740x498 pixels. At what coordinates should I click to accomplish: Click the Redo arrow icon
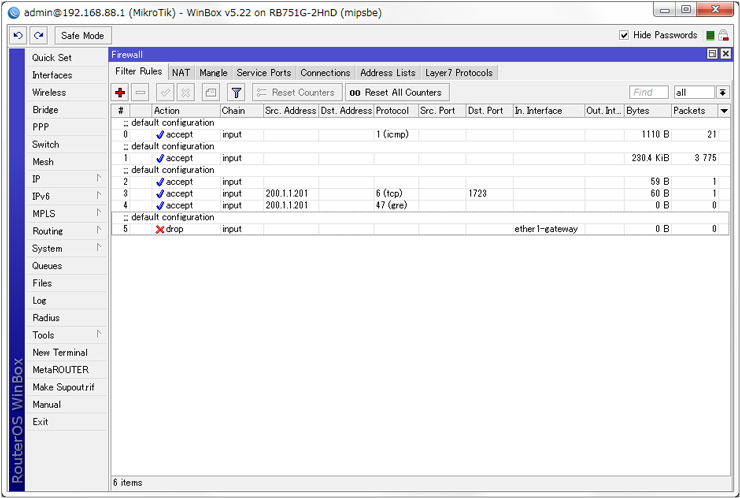pos(38,35)
